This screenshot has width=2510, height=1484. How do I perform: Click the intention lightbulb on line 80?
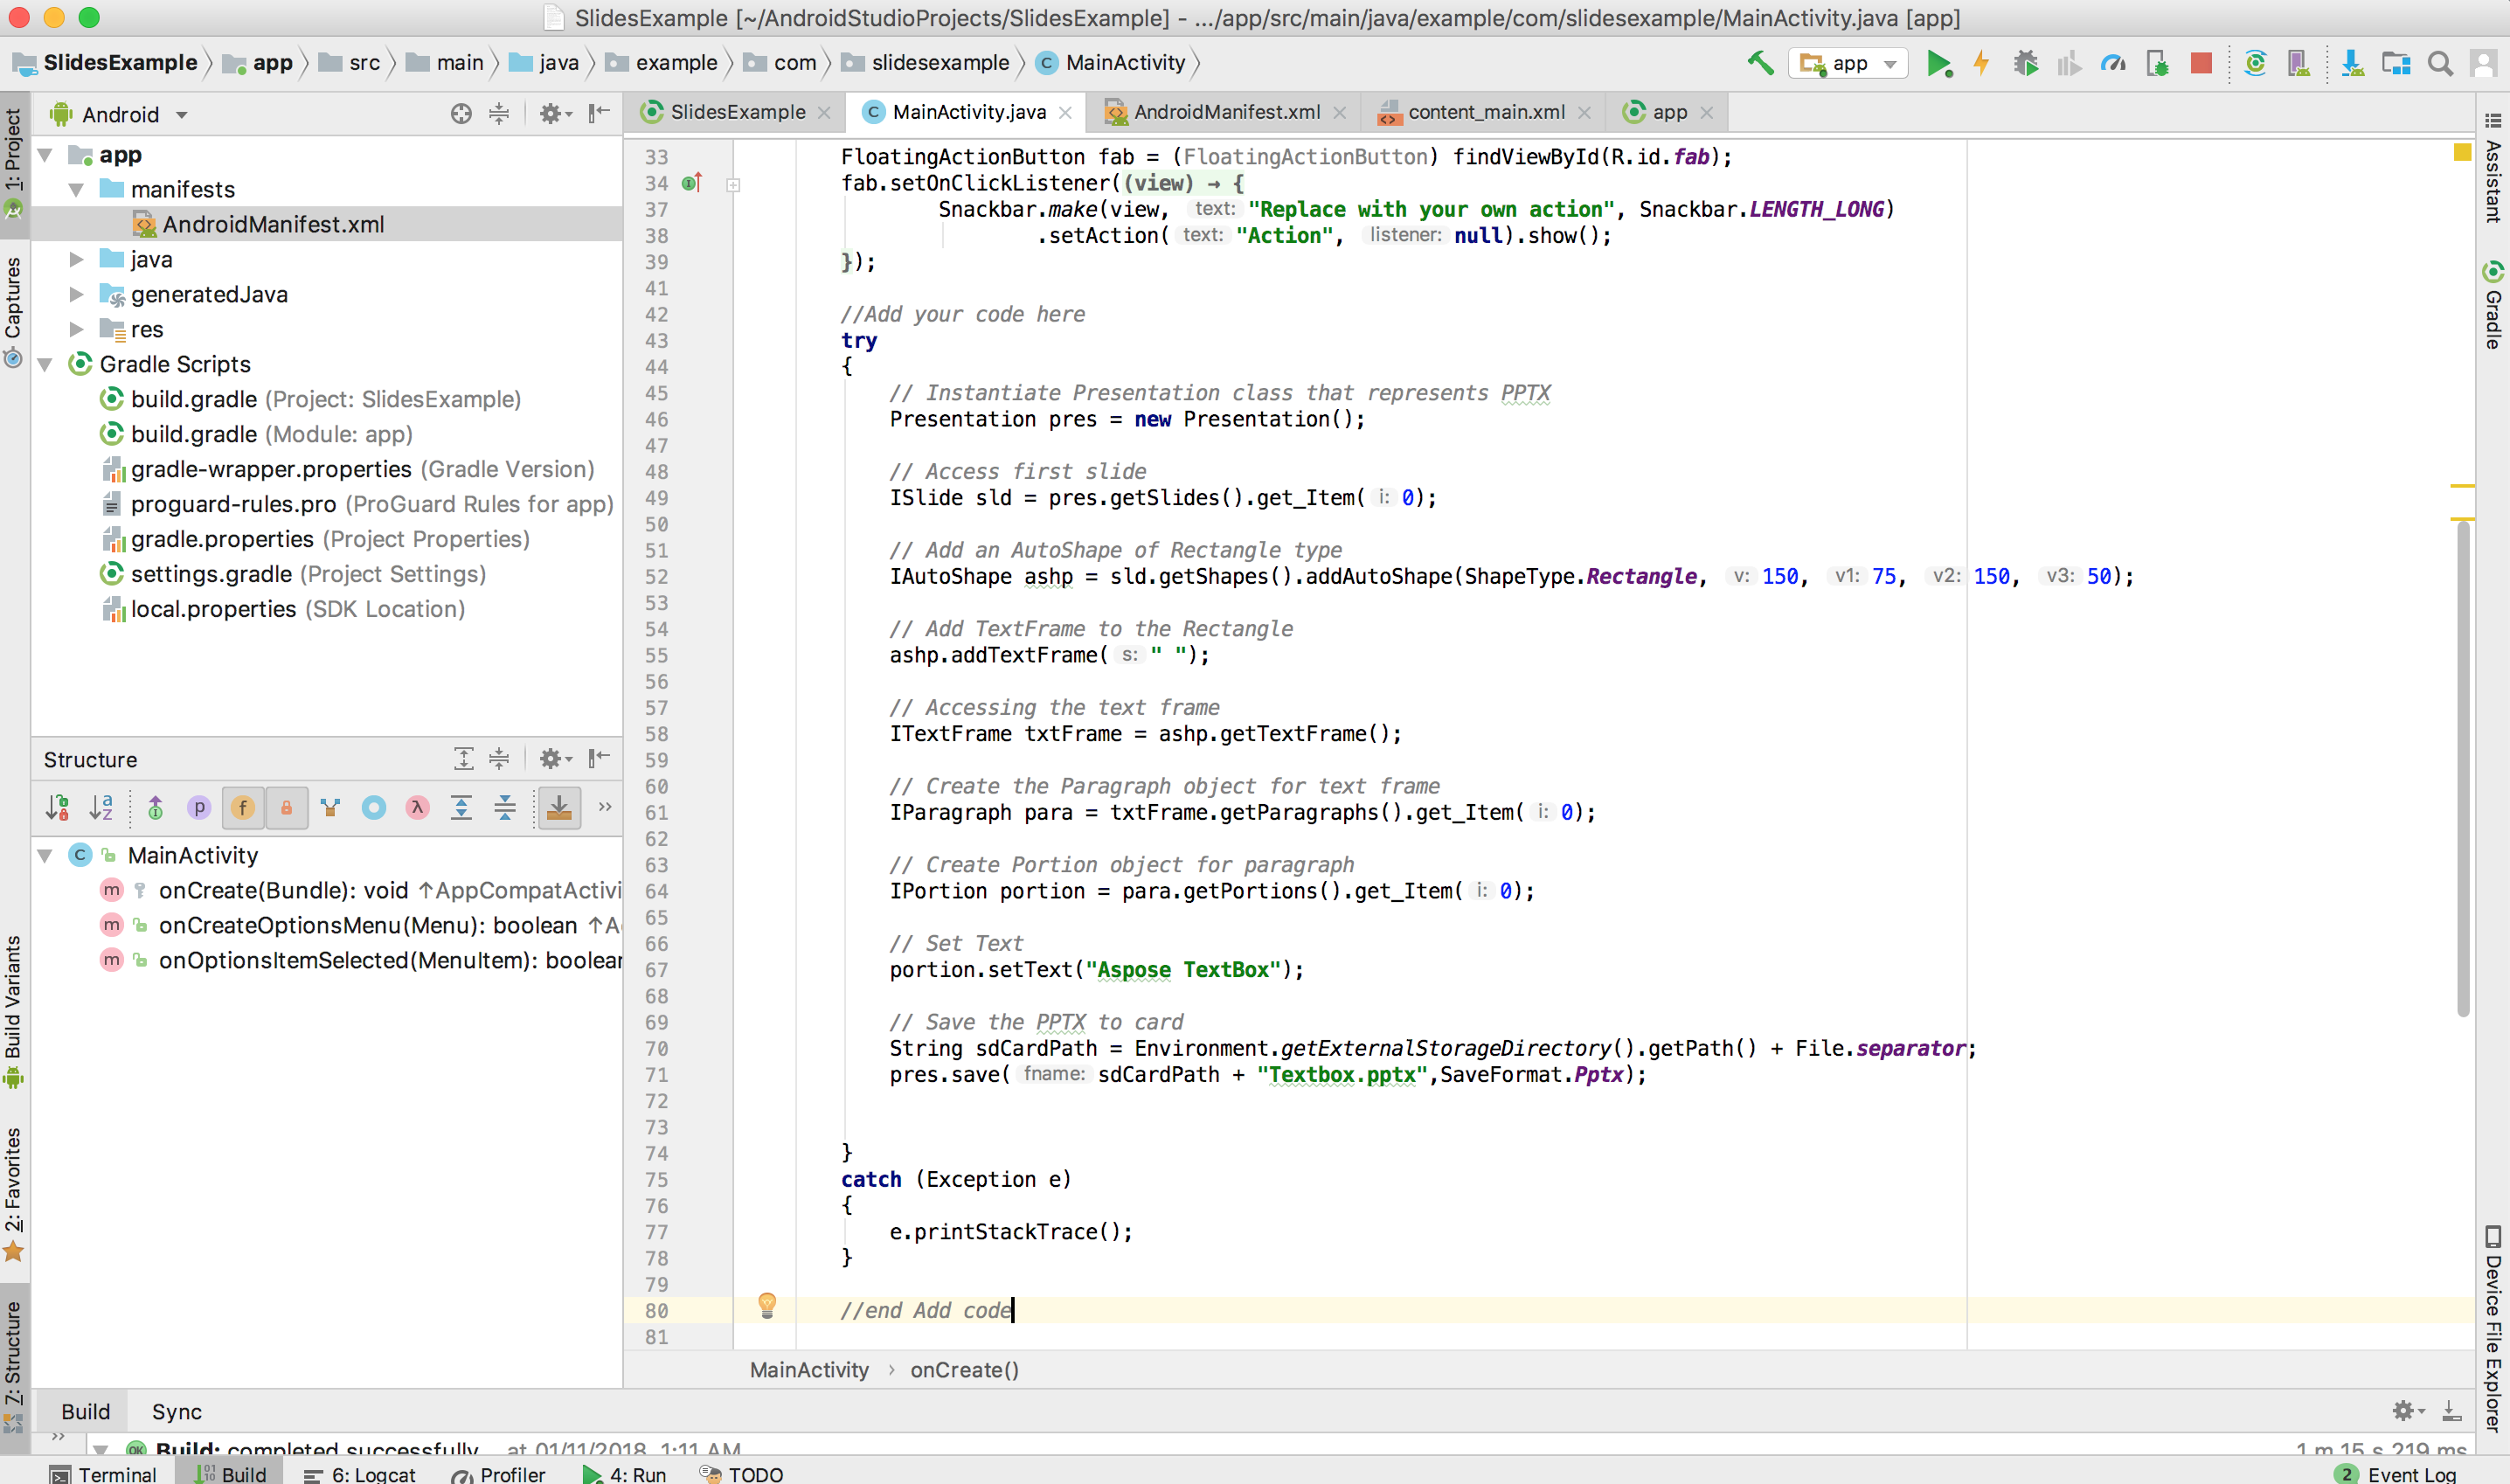[x=767, y=1305]
